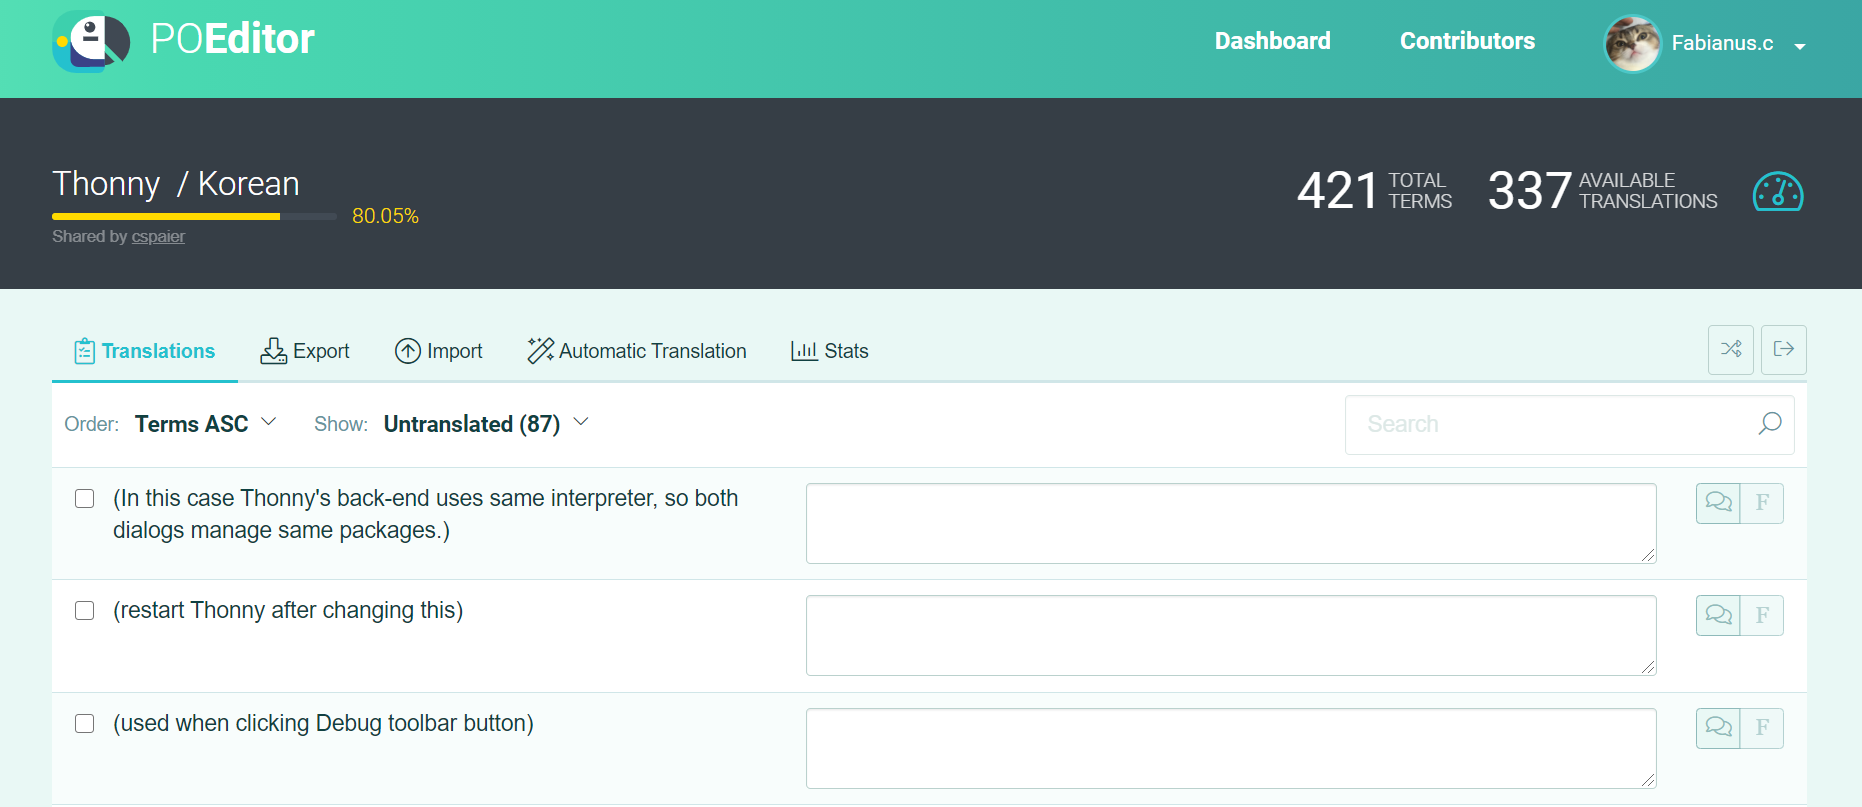Click the POEditor brand name text
1862x807 pixels.
pos(232,39)
